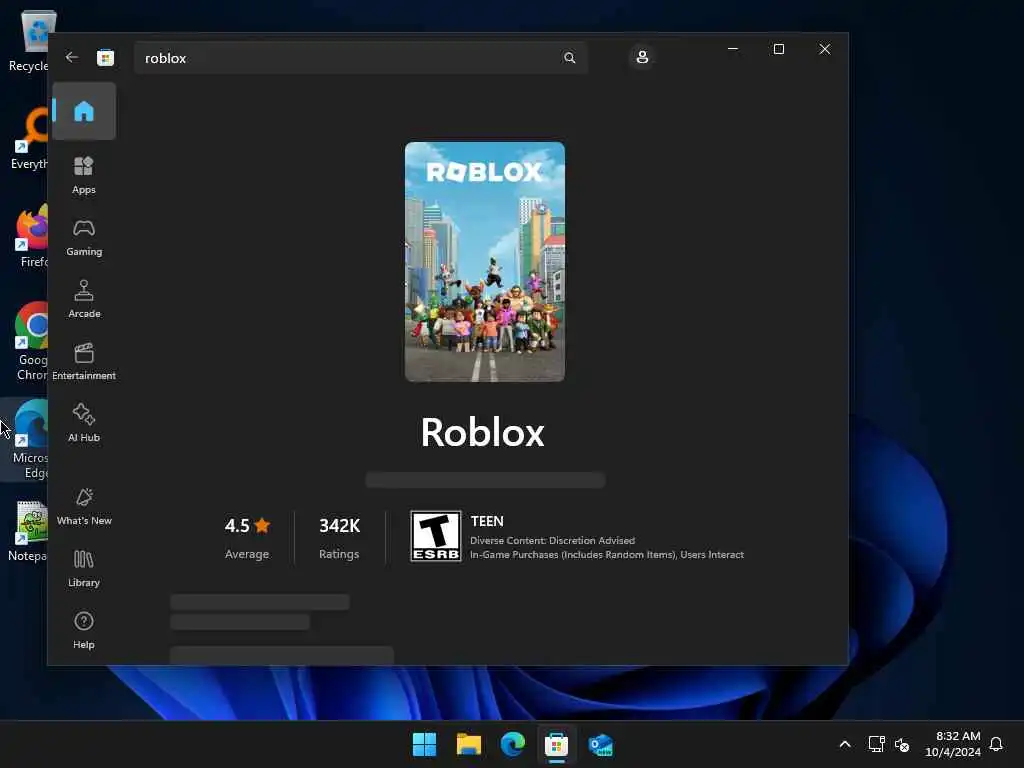Click the 4.5 Average star rating
The height and width of the screenshot is (768, 1024).
click(247, 538)
